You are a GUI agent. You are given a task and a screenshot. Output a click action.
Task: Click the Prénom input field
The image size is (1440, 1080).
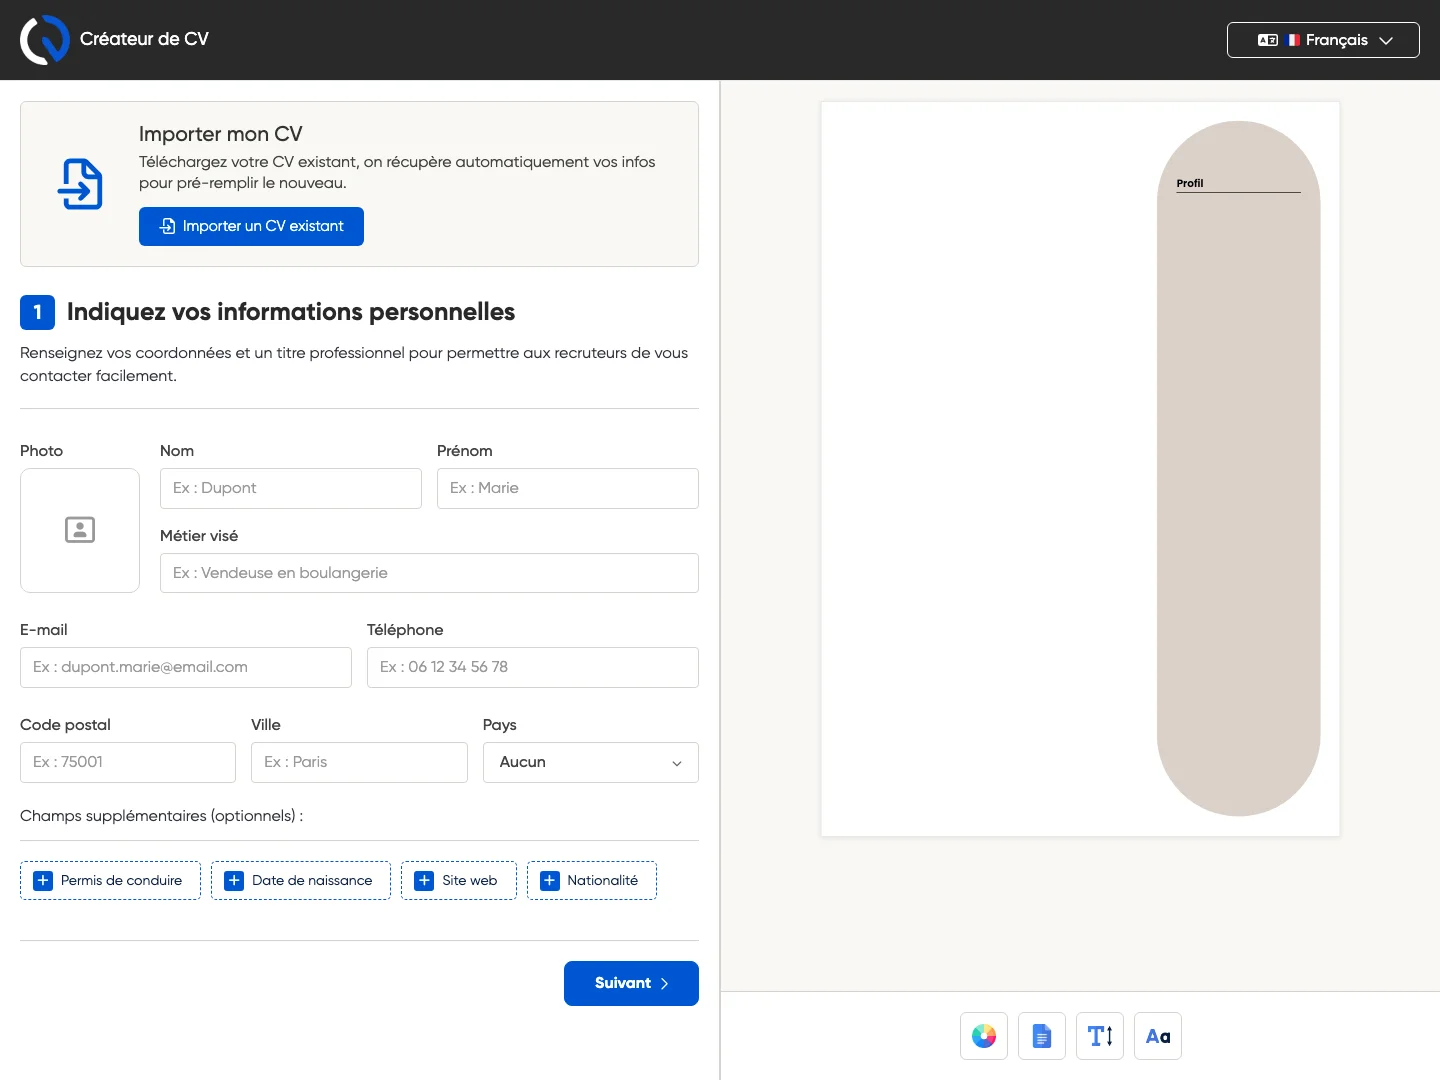coord(568,488)
